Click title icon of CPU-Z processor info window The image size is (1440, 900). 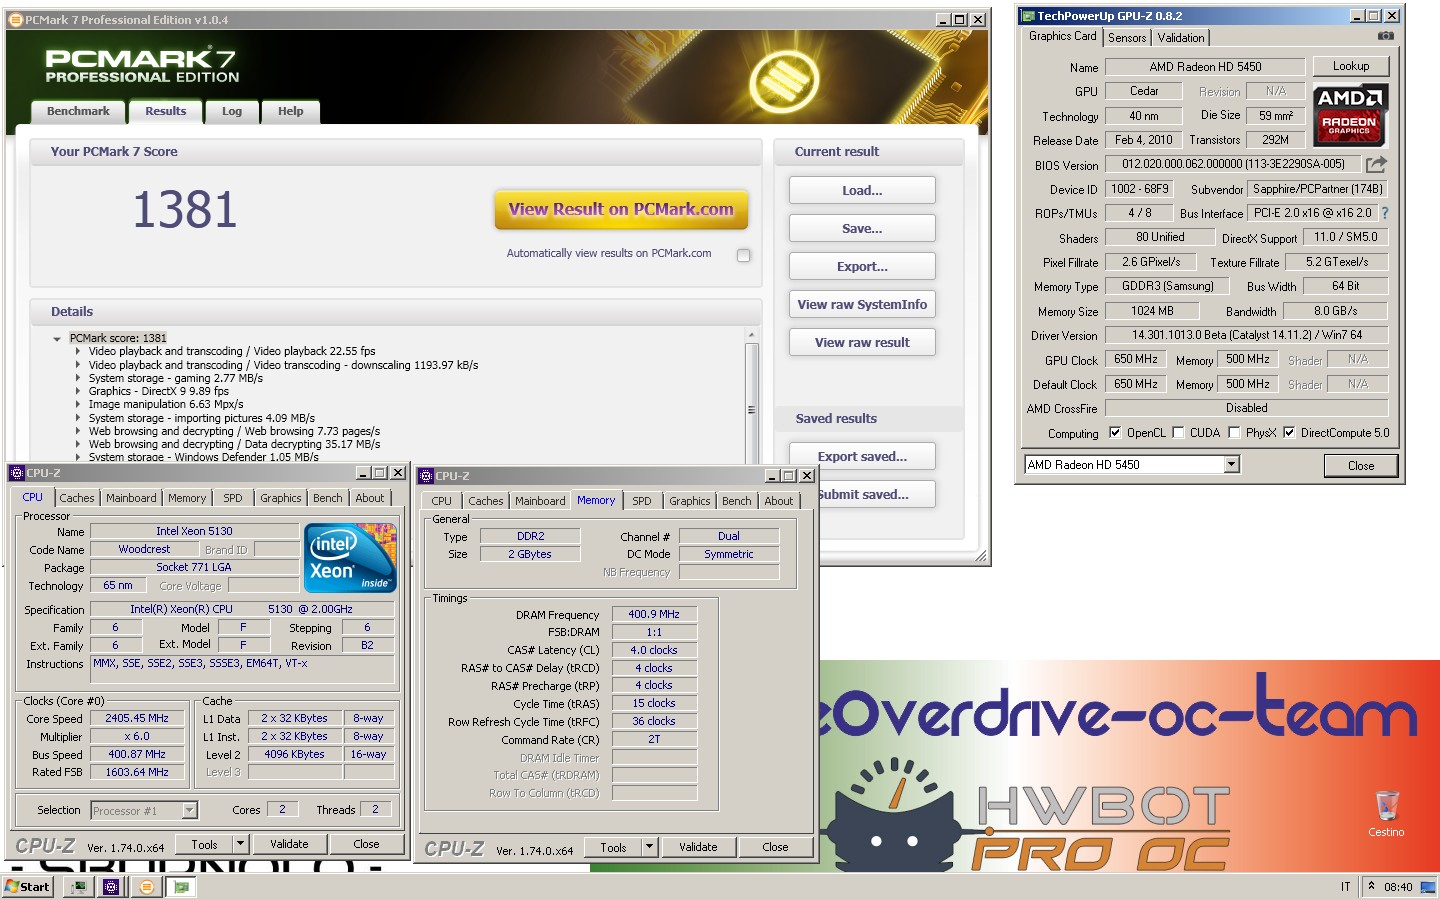17,473
